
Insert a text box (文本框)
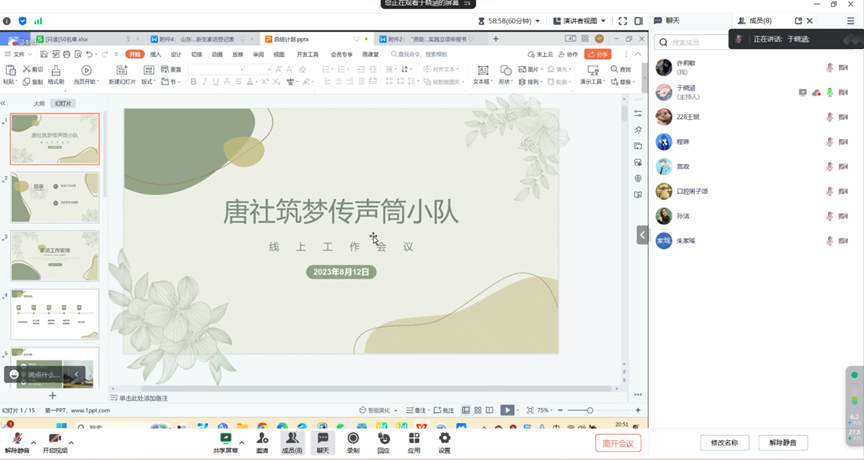[483, 74]
